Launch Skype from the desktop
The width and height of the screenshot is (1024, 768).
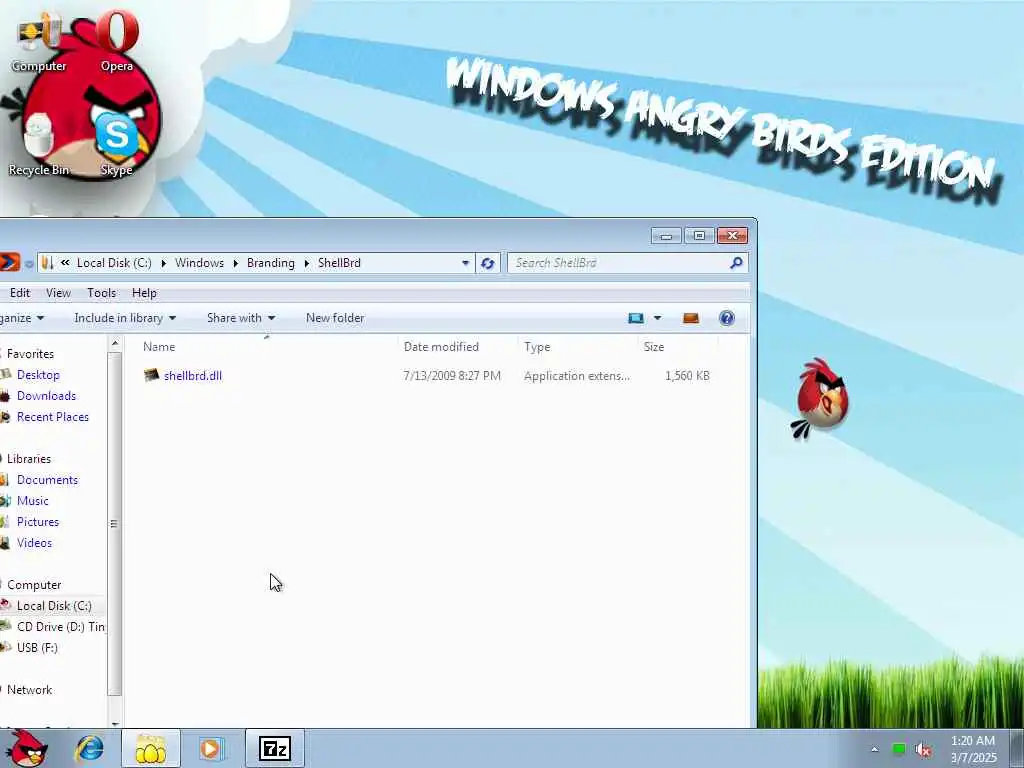(117, 144)
